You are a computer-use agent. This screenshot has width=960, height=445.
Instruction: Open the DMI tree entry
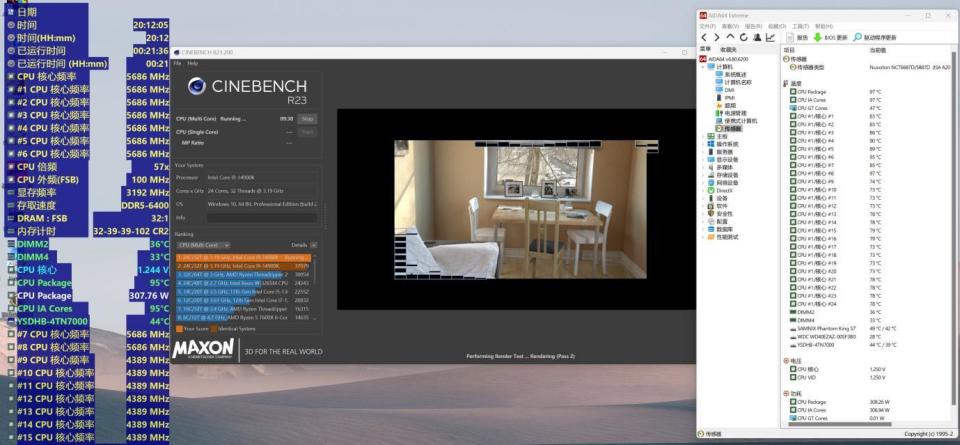tap(724, 90)
